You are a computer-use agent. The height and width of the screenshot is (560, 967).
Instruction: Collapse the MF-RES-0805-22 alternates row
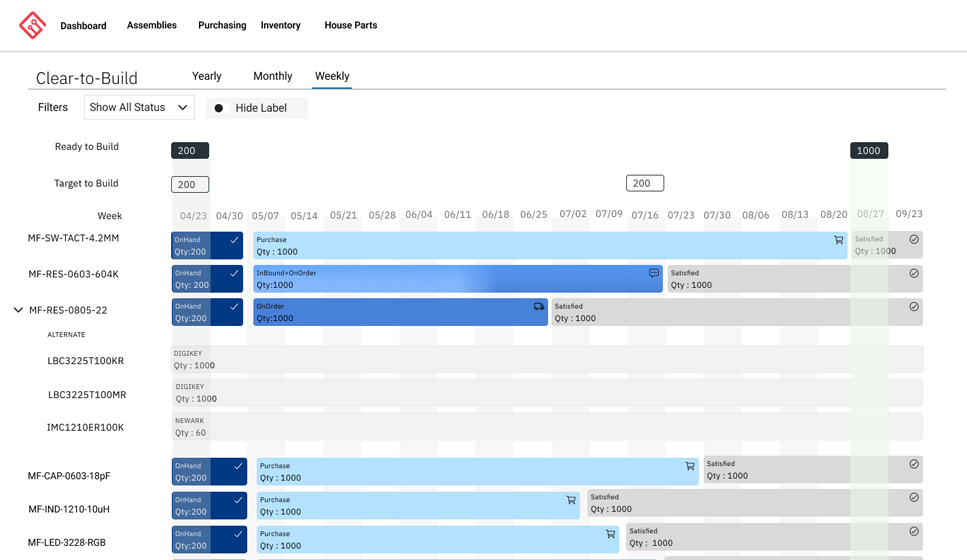(18, 310)
